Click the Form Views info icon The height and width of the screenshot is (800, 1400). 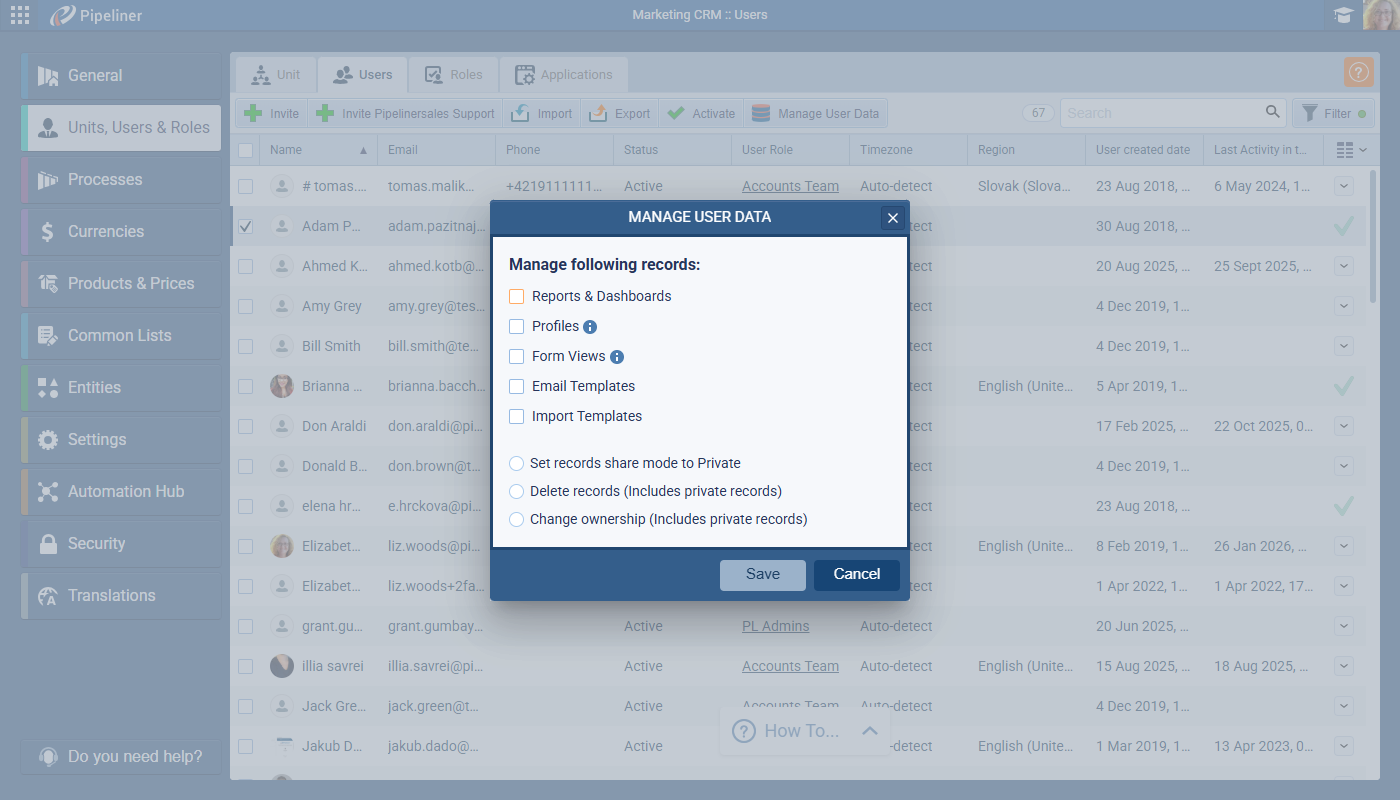[x=617, y=357]
